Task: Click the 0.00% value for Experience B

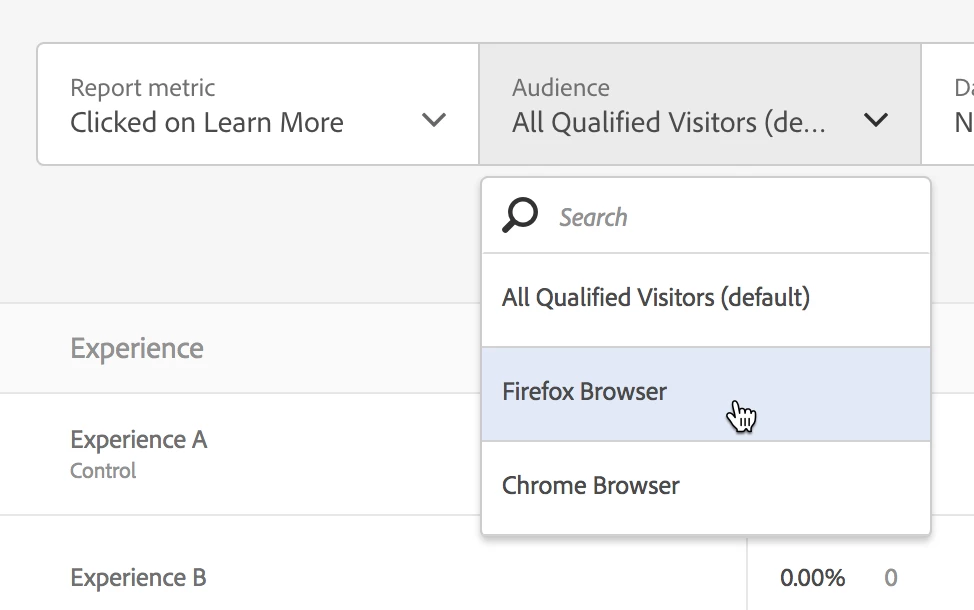Action: 812,578
